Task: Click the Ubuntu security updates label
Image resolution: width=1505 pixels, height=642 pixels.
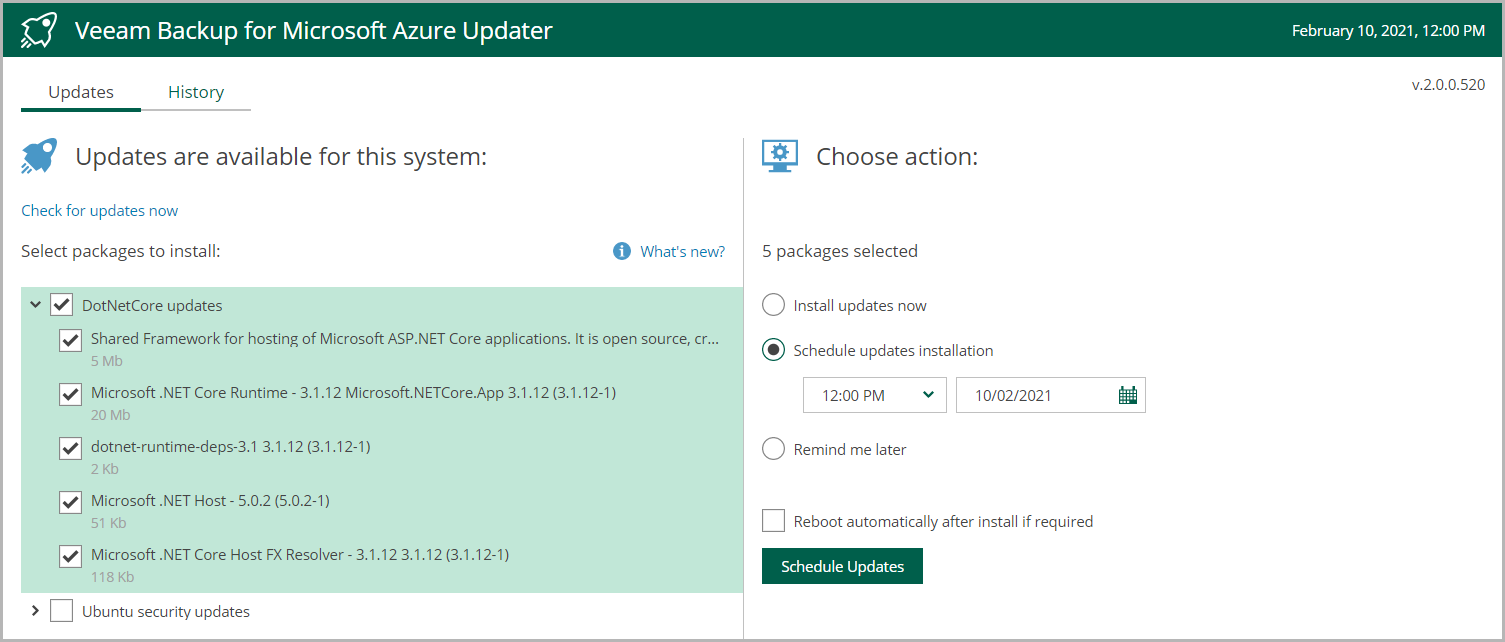Action: pyautogui.click(x=166, y=611)
